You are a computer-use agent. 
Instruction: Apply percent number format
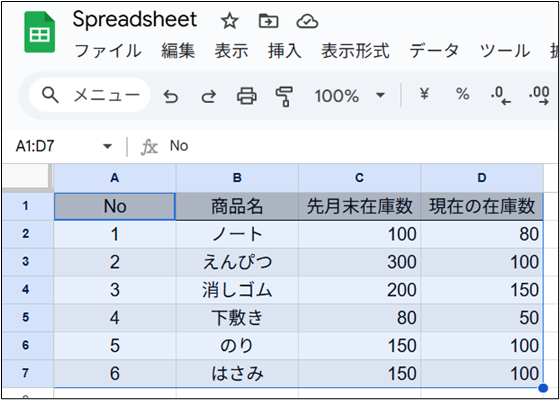coord(462,94)
